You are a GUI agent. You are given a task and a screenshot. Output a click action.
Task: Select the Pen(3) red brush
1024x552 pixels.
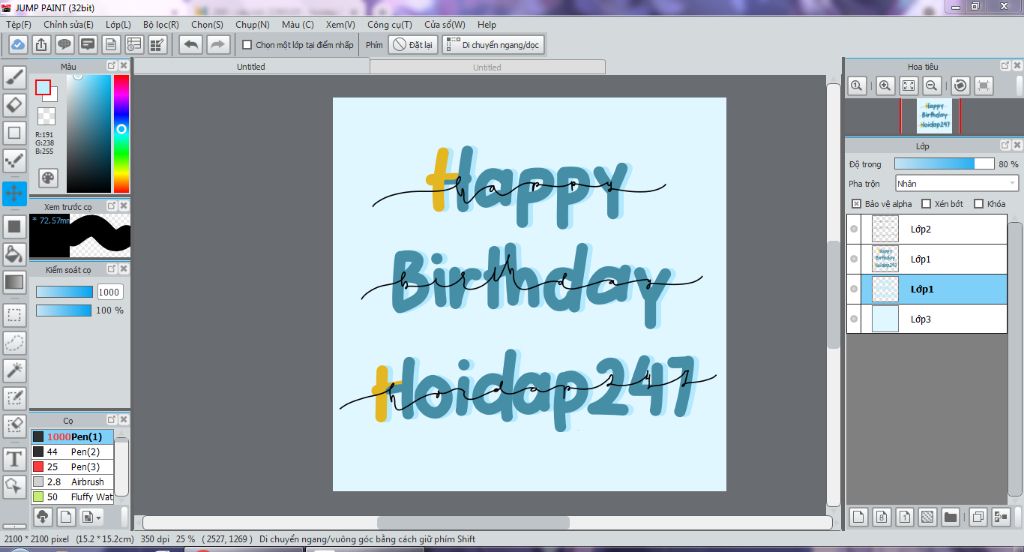(72, 466)
